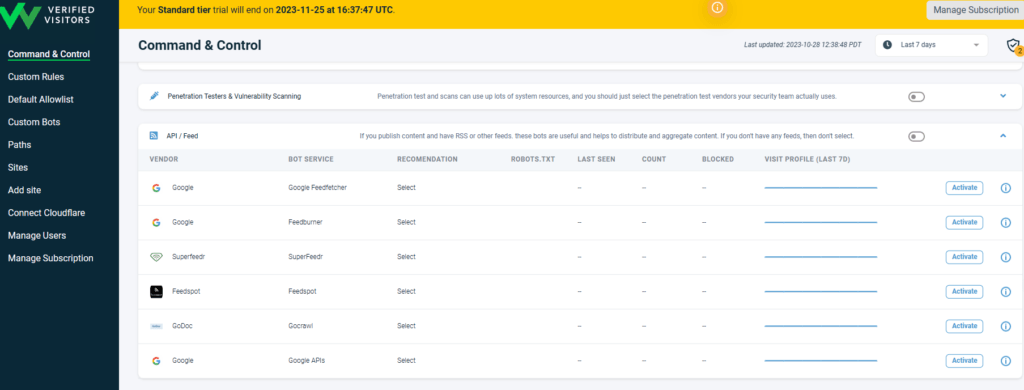Open Manage Users in sidebar
The image size is (1024, 390).
[37, 235]
